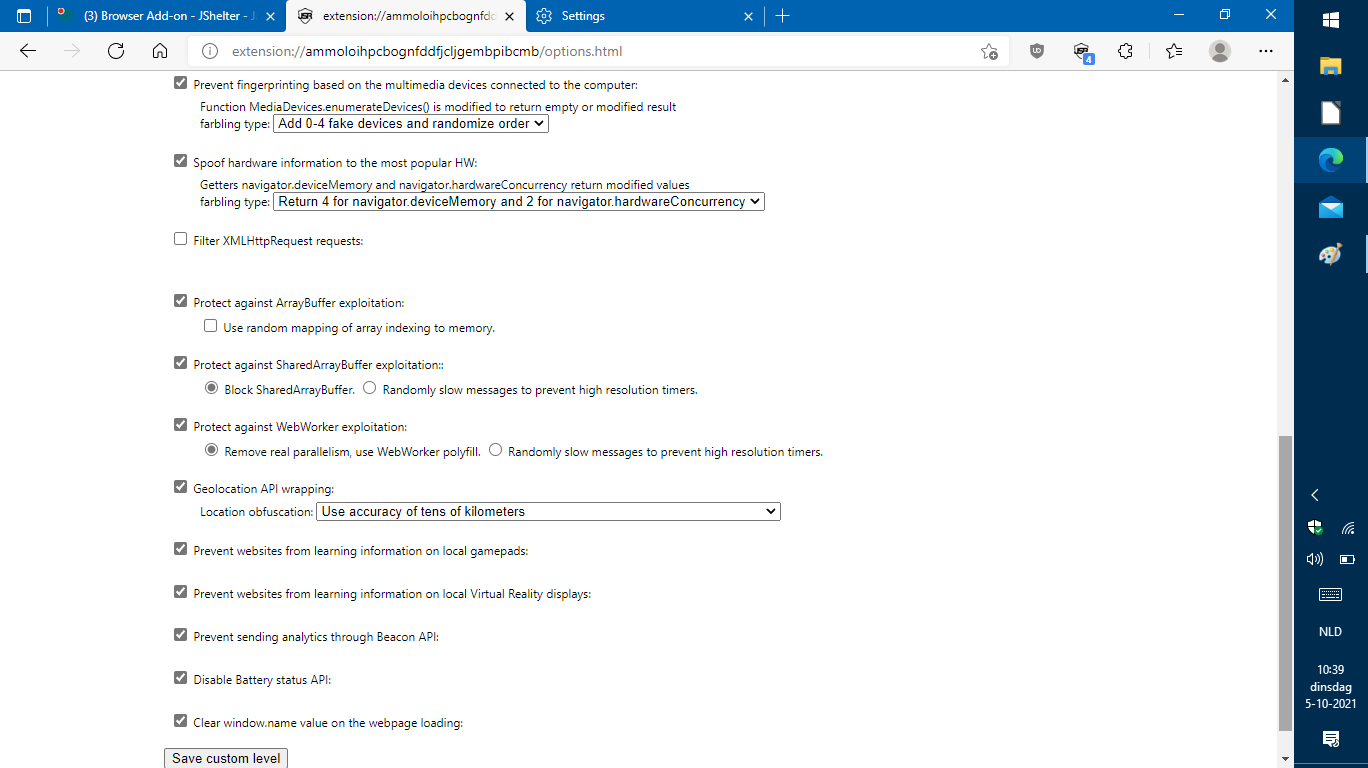Open the uBlock Origin extension icon
This screenshot has height=768, width=1368.
coord(1037,51)
